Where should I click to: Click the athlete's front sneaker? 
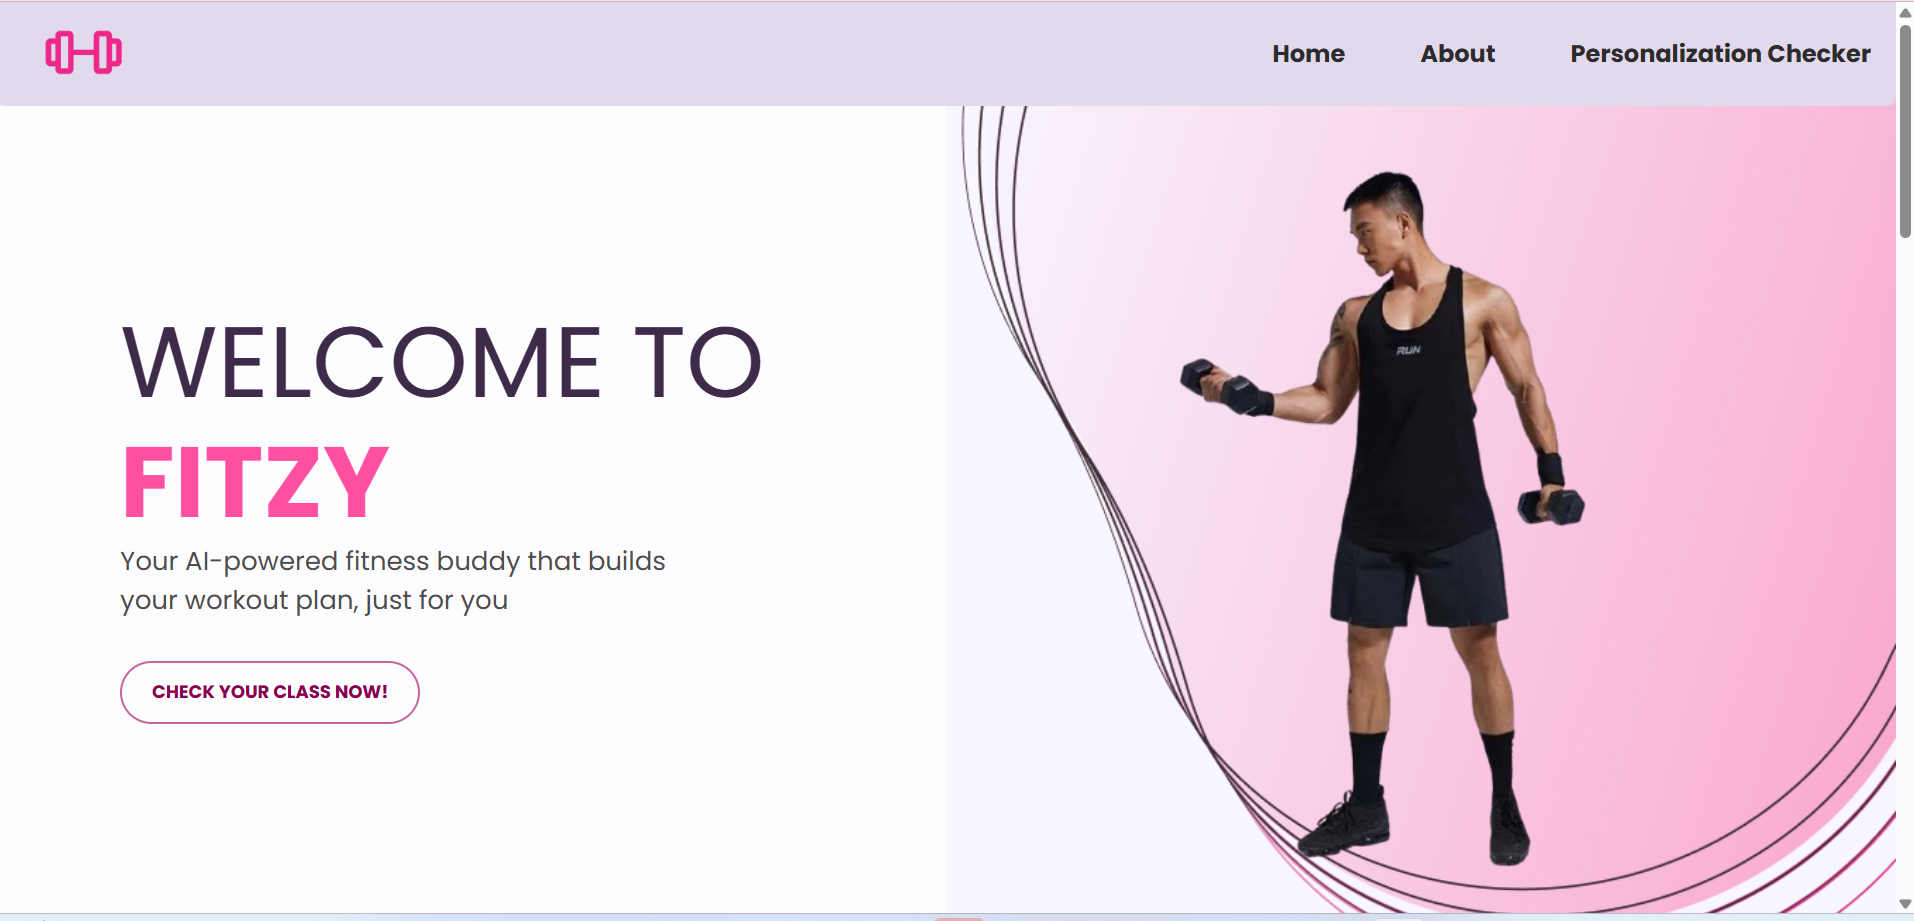pyautogui.click(x=1345, y=826)
